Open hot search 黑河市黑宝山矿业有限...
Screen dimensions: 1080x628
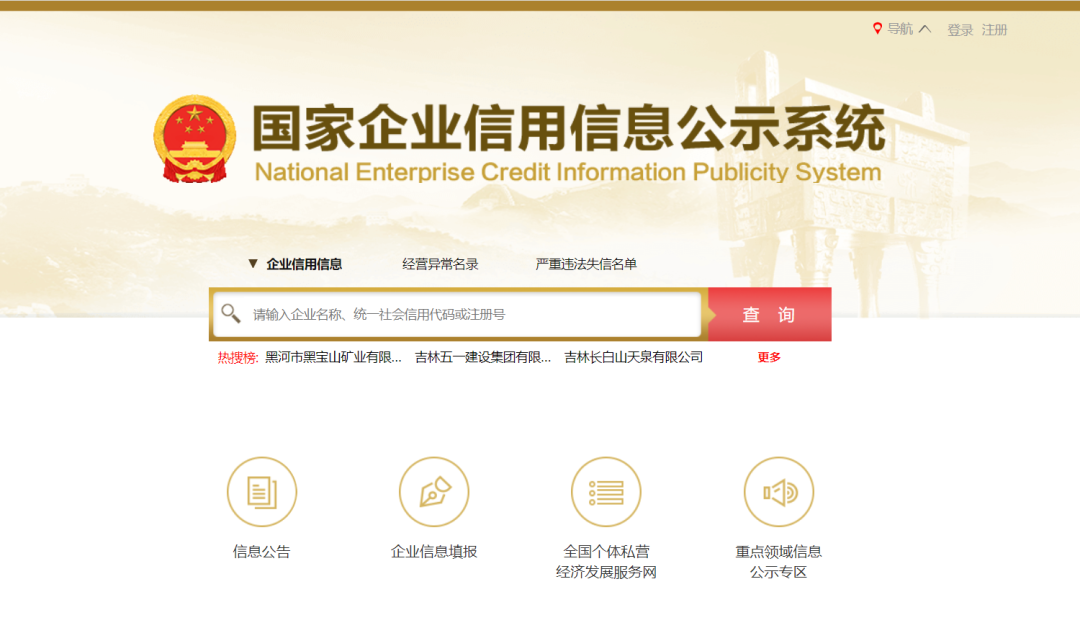coord(333,357)
